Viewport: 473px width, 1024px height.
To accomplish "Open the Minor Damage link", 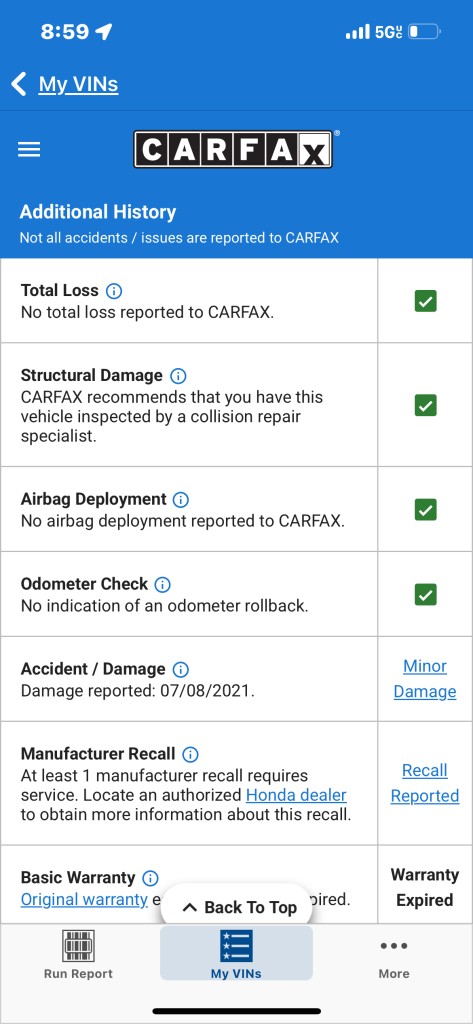I will [x=425, y=679].
